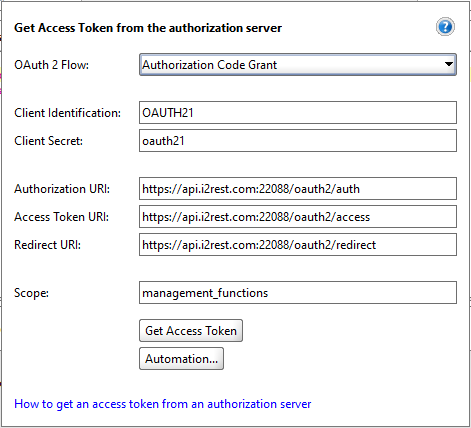Viewport: 471px width, 428px height.
Task: Focus the Client Identification field containing OAUTH21
Action: [298, 113]
